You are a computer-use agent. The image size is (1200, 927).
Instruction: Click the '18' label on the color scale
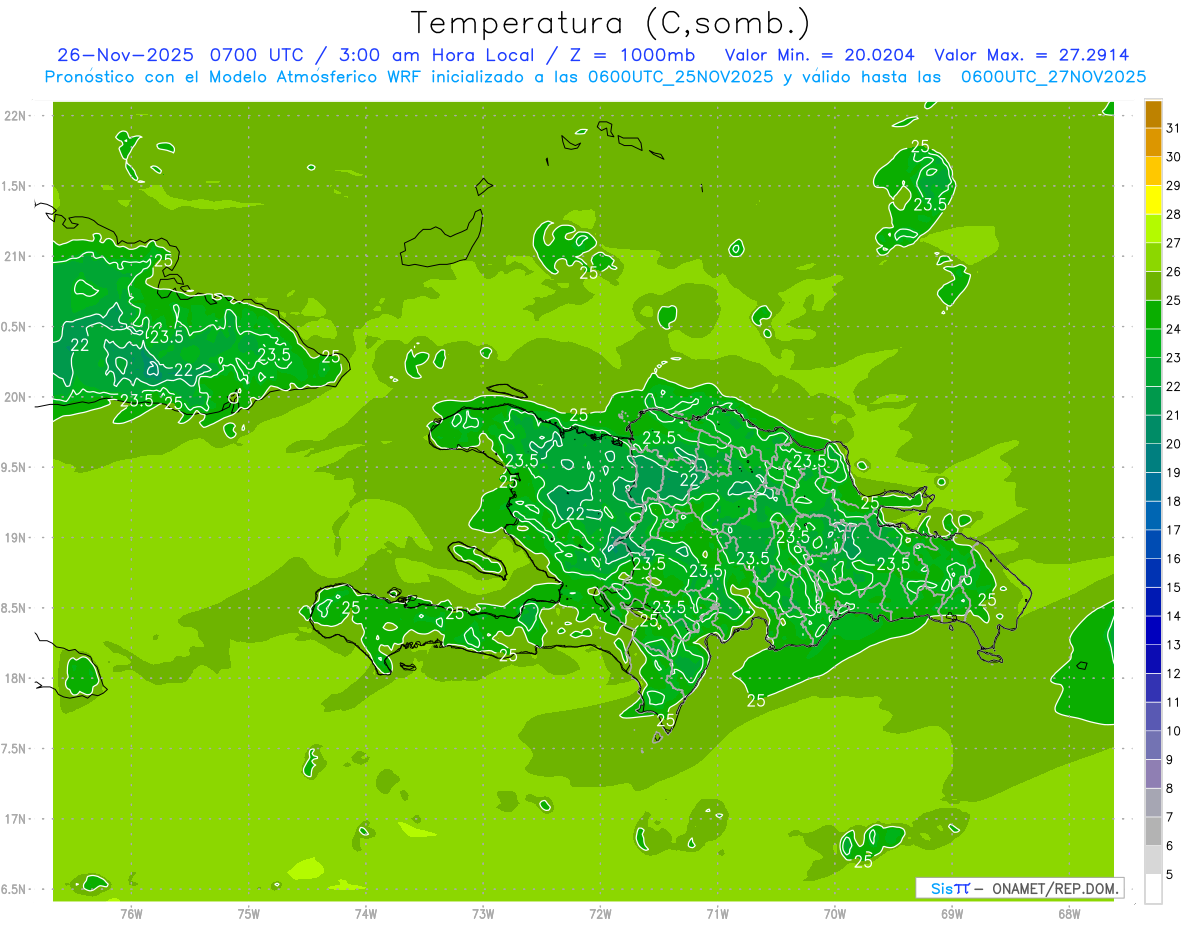click(x=1174, y=501)
